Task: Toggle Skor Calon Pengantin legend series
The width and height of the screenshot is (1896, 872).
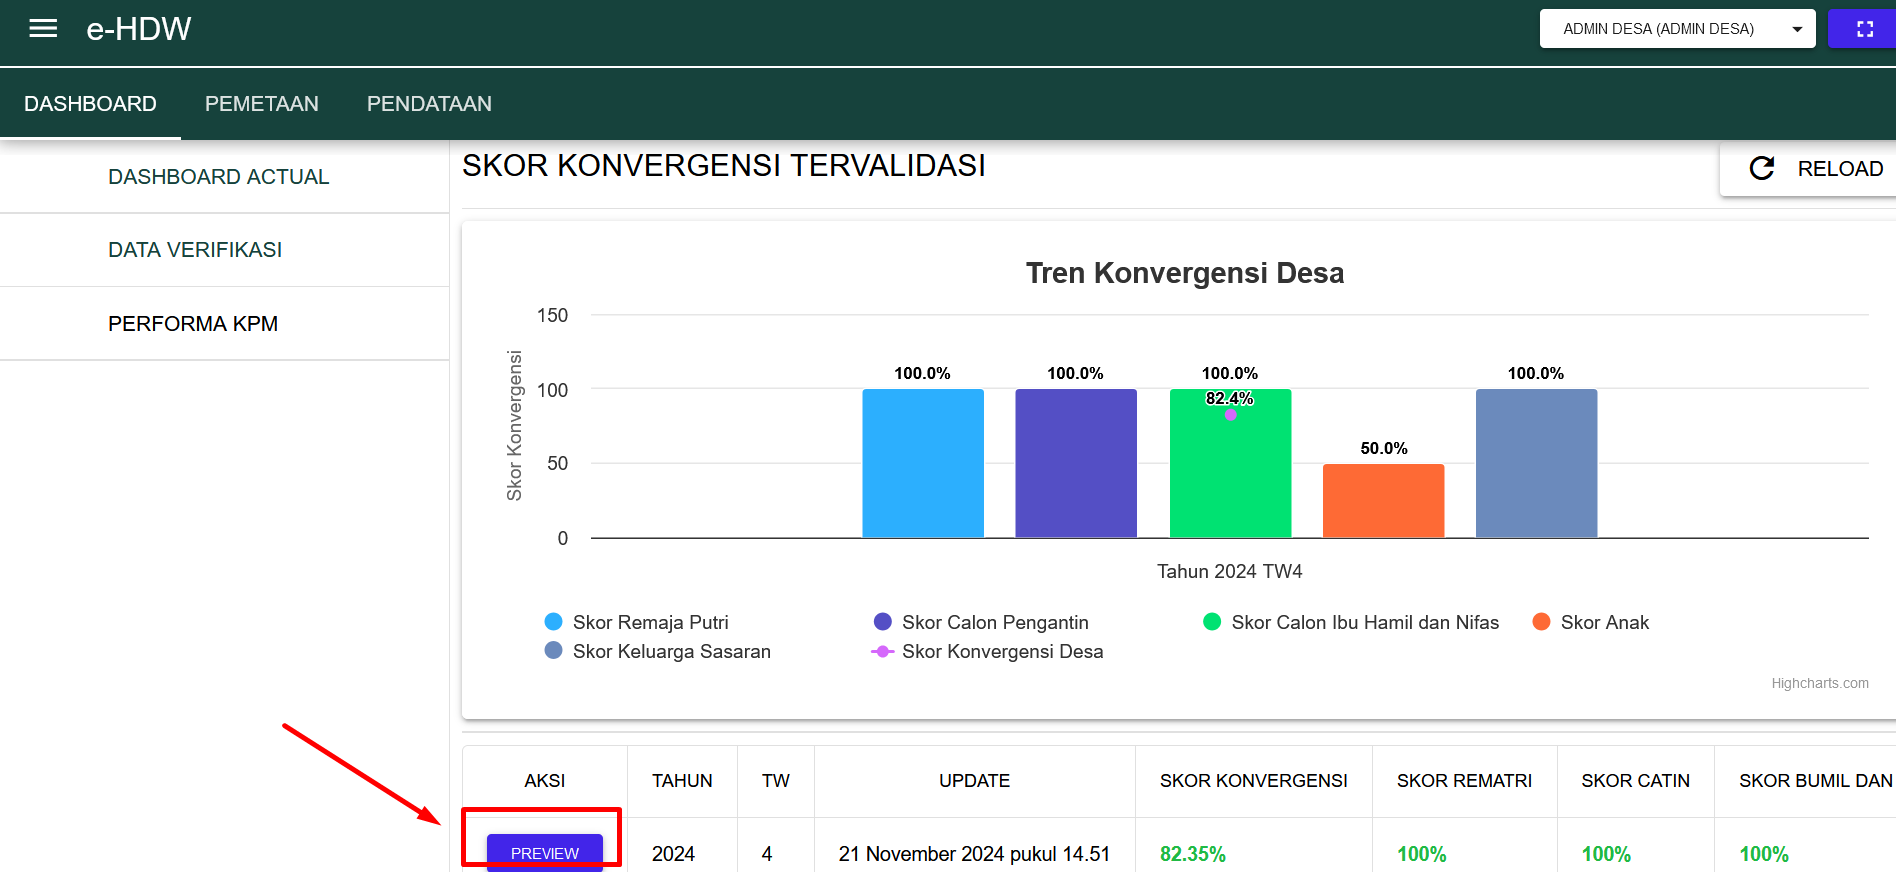Action: 981,622
